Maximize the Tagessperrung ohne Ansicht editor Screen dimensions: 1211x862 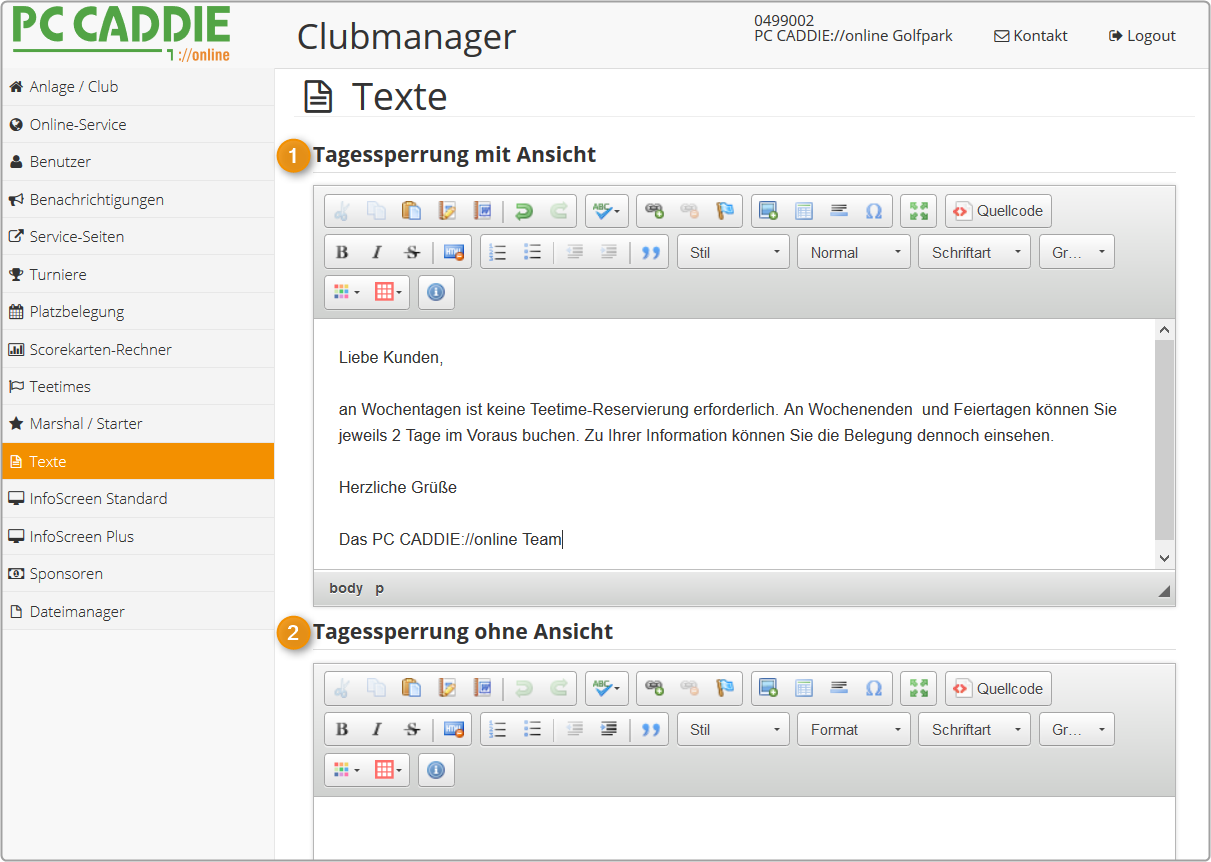pos(918,688)
